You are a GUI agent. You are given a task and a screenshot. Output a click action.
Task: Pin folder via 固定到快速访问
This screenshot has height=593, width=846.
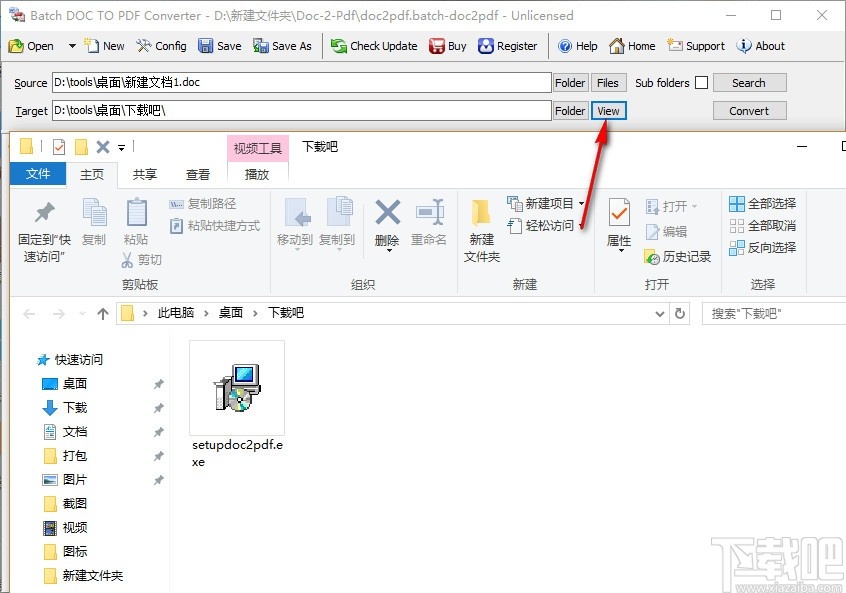point(44,233)
